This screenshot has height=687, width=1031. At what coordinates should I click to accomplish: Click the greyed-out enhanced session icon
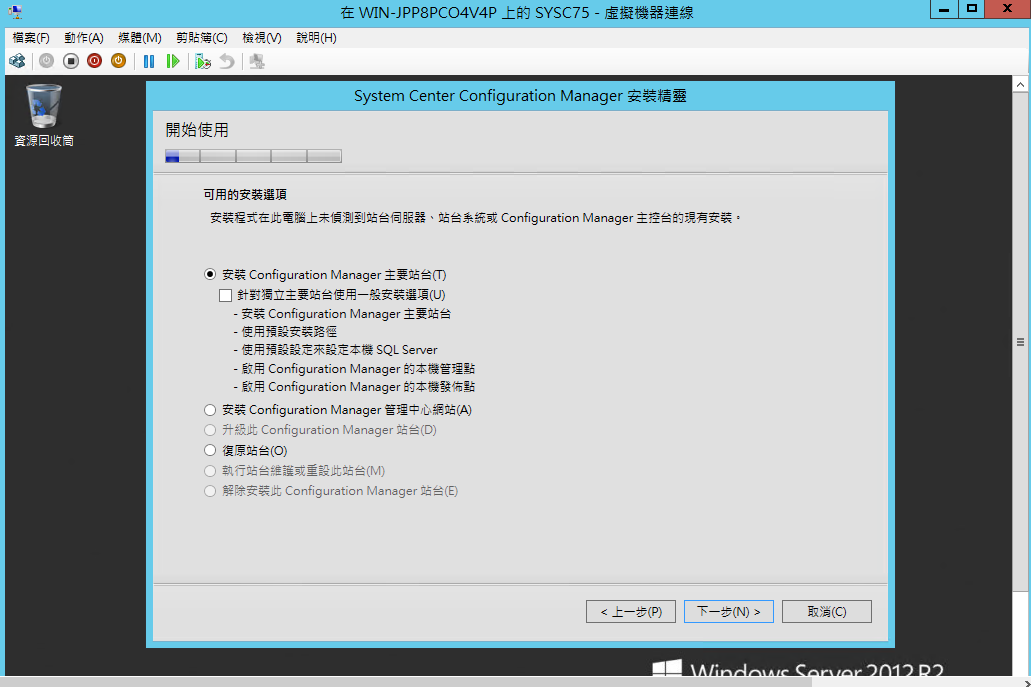(257, 61)
